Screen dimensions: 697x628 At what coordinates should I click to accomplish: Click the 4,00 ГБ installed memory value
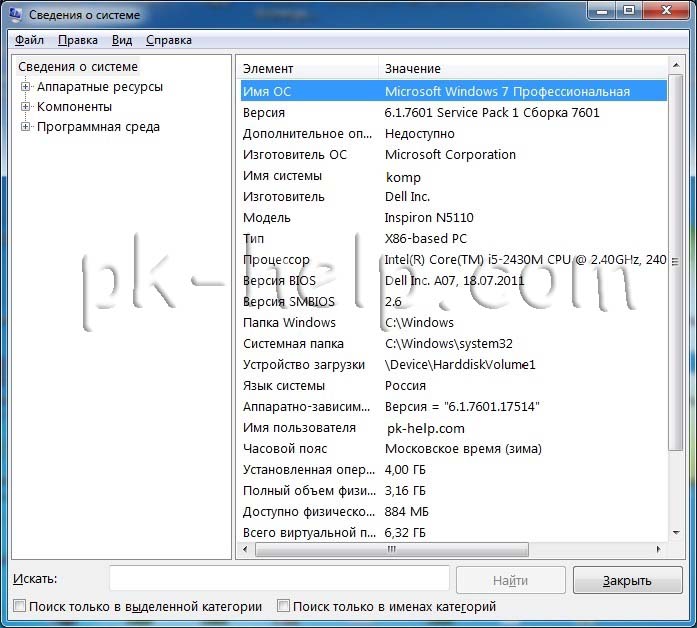[405, 470]
